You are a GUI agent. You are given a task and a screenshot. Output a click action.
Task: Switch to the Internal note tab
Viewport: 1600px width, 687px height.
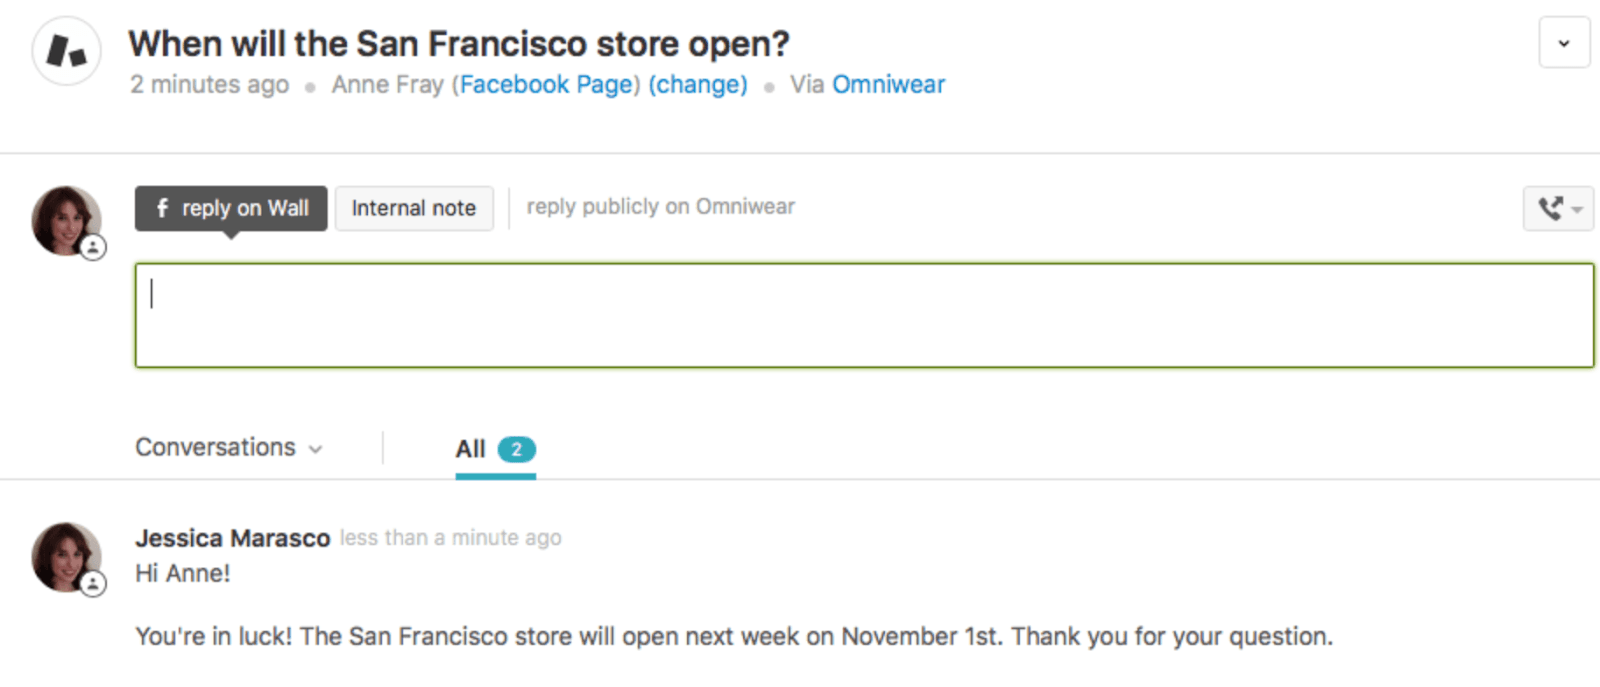tap(414, 208)
